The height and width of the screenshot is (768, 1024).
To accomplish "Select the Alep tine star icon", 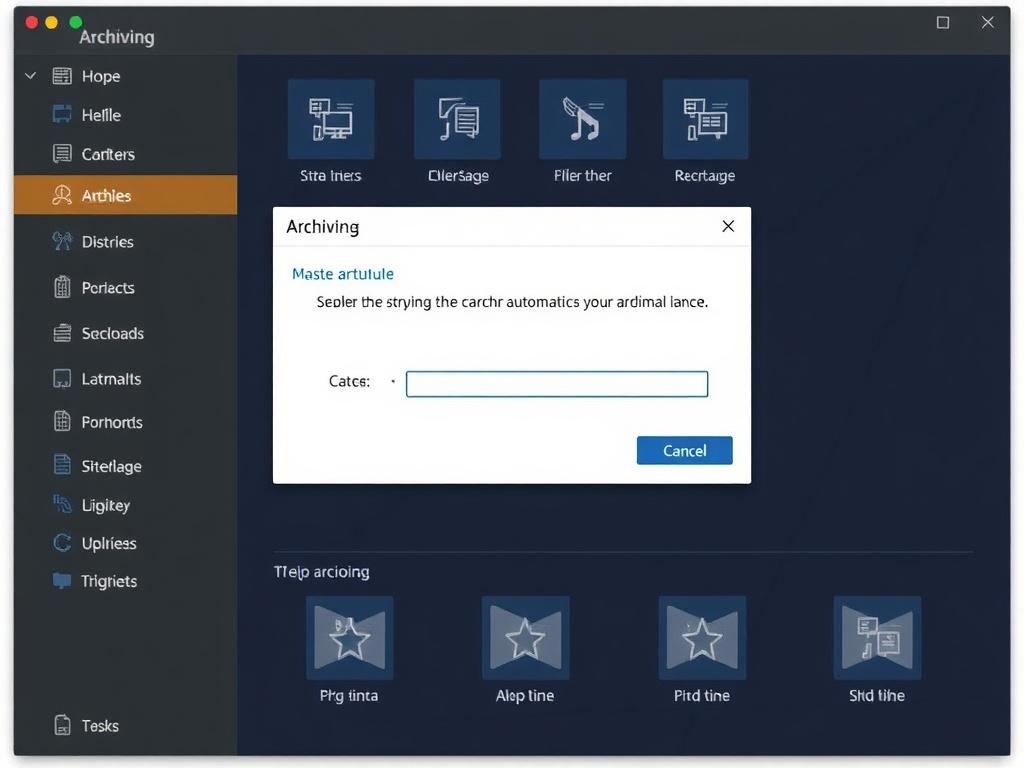I will point(525,638).
